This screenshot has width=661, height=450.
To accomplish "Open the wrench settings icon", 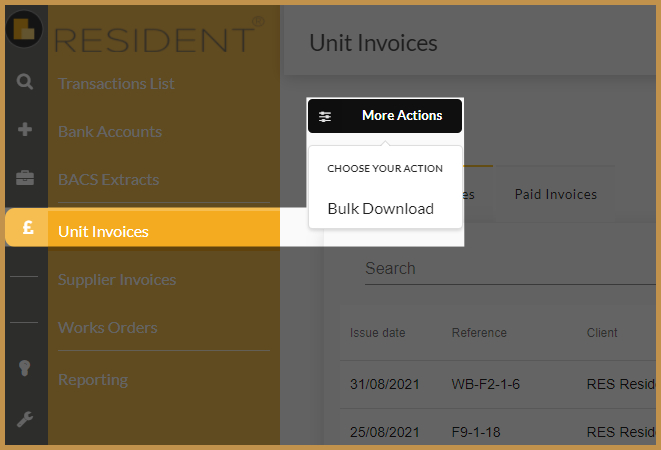I will pyautogui.click(x=25, y=418).
